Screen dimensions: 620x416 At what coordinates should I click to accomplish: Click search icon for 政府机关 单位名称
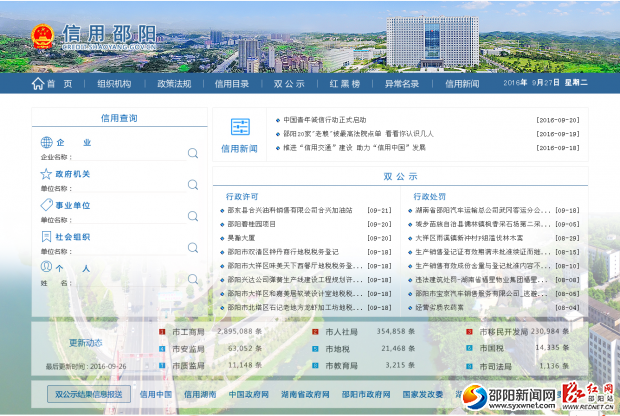point(193,185)
